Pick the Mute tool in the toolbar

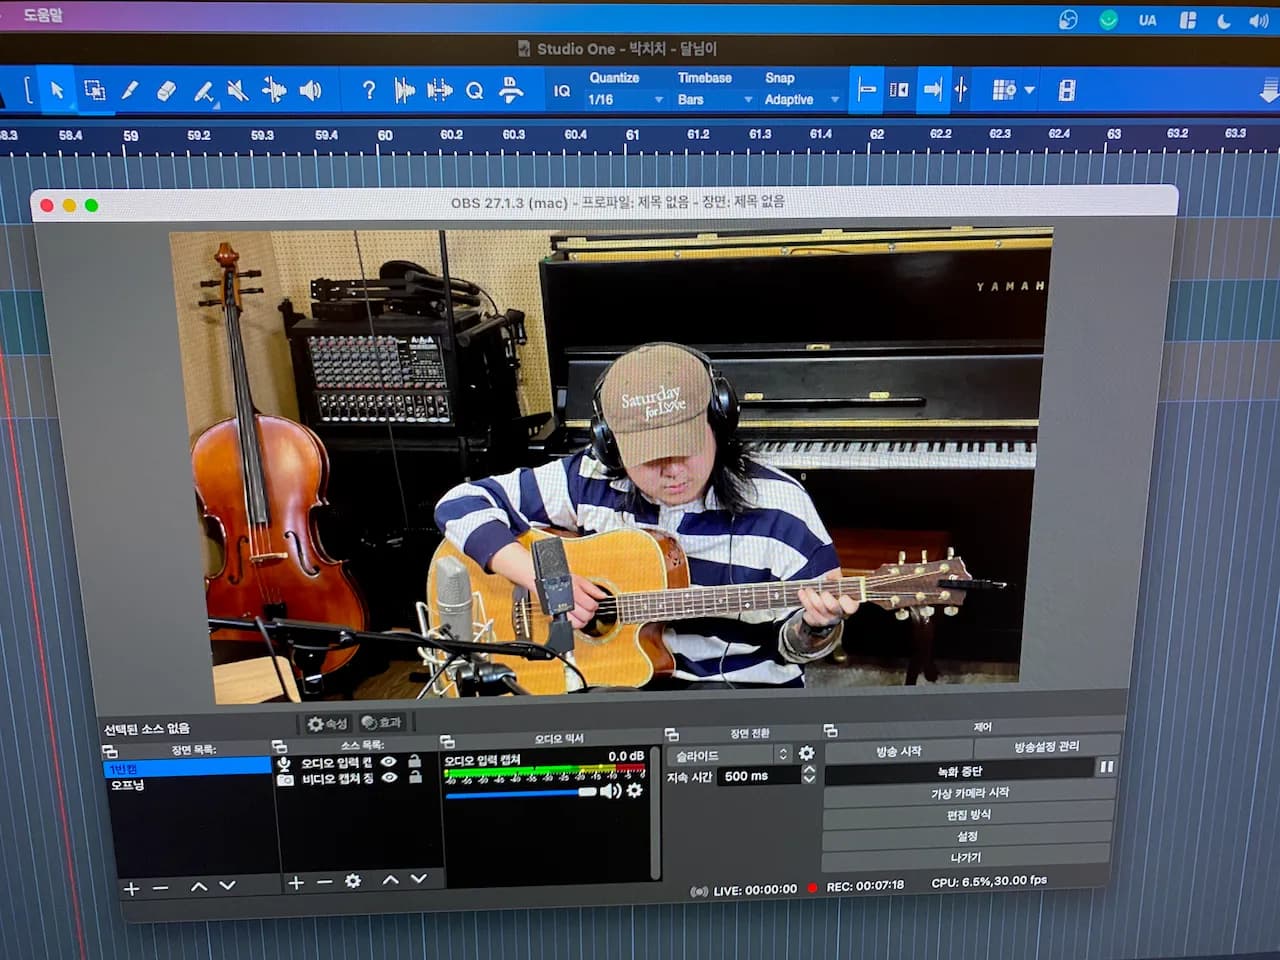[x=238, y=91]
